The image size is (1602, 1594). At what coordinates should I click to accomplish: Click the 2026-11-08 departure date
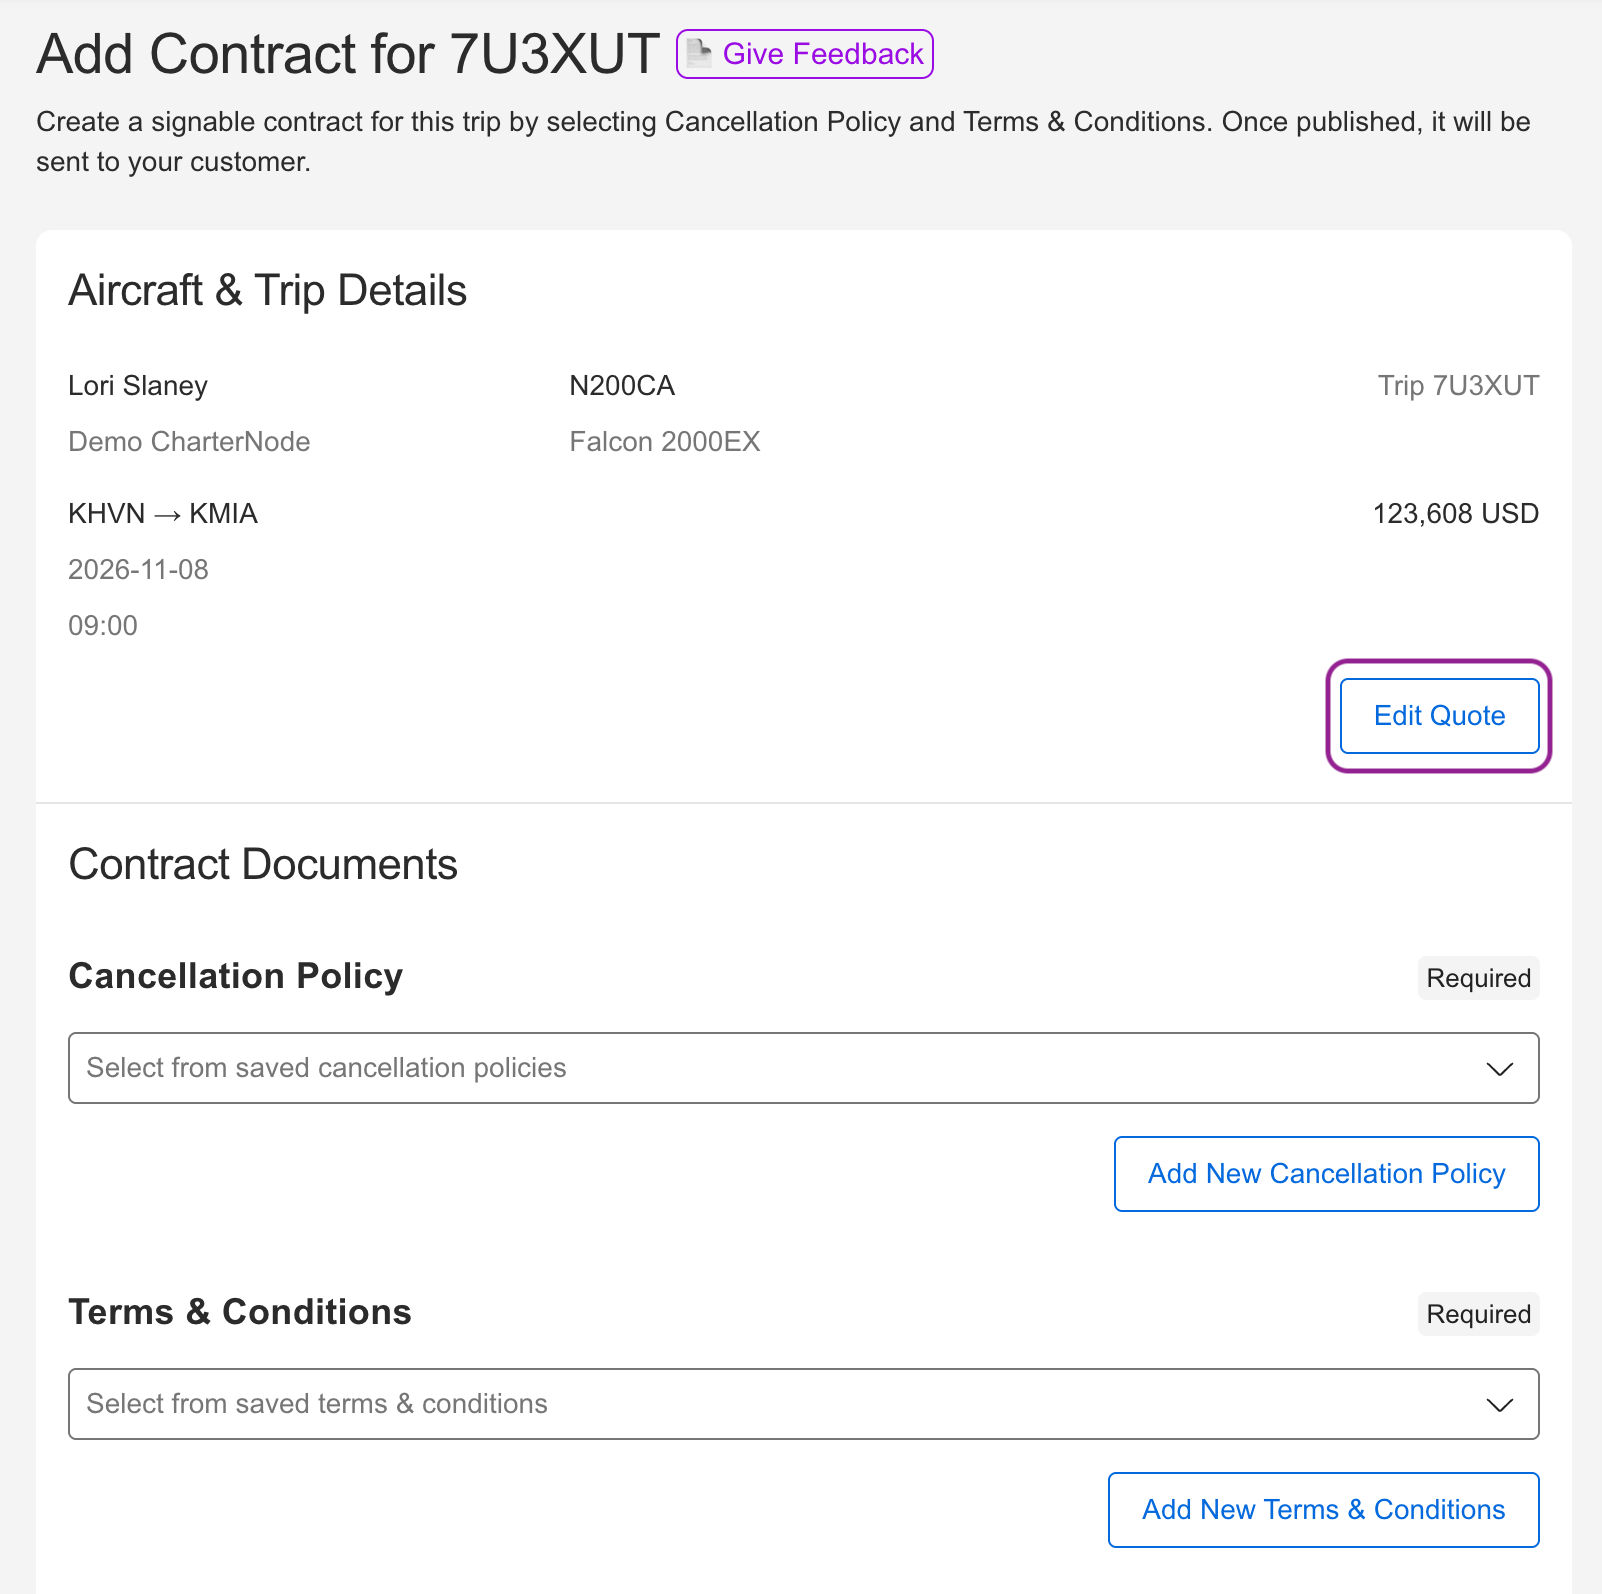[x=138, y=570]
